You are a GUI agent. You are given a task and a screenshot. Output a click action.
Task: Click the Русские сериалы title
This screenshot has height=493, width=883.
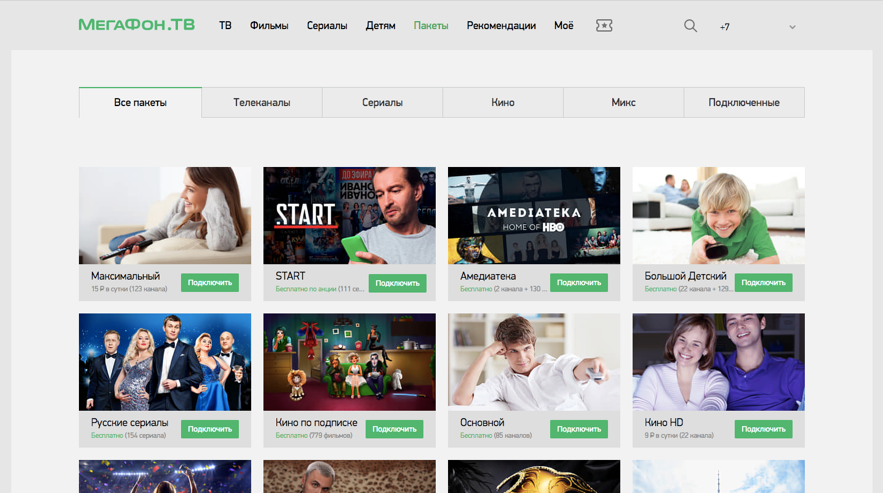[130, 423]
